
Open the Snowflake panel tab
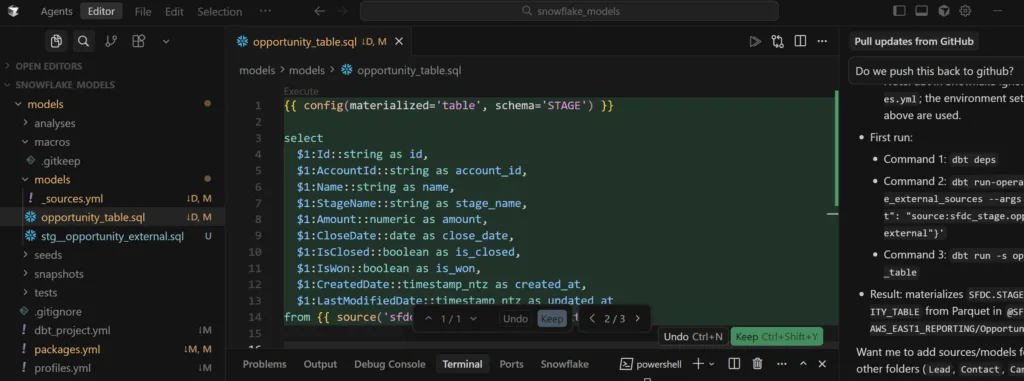click(x=564, y=364)
